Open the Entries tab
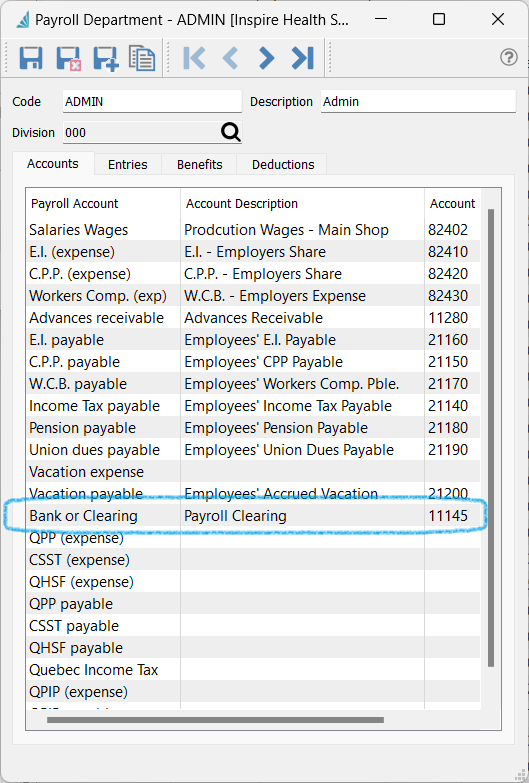This screenshot has width=529, height=783. point(128,164)
